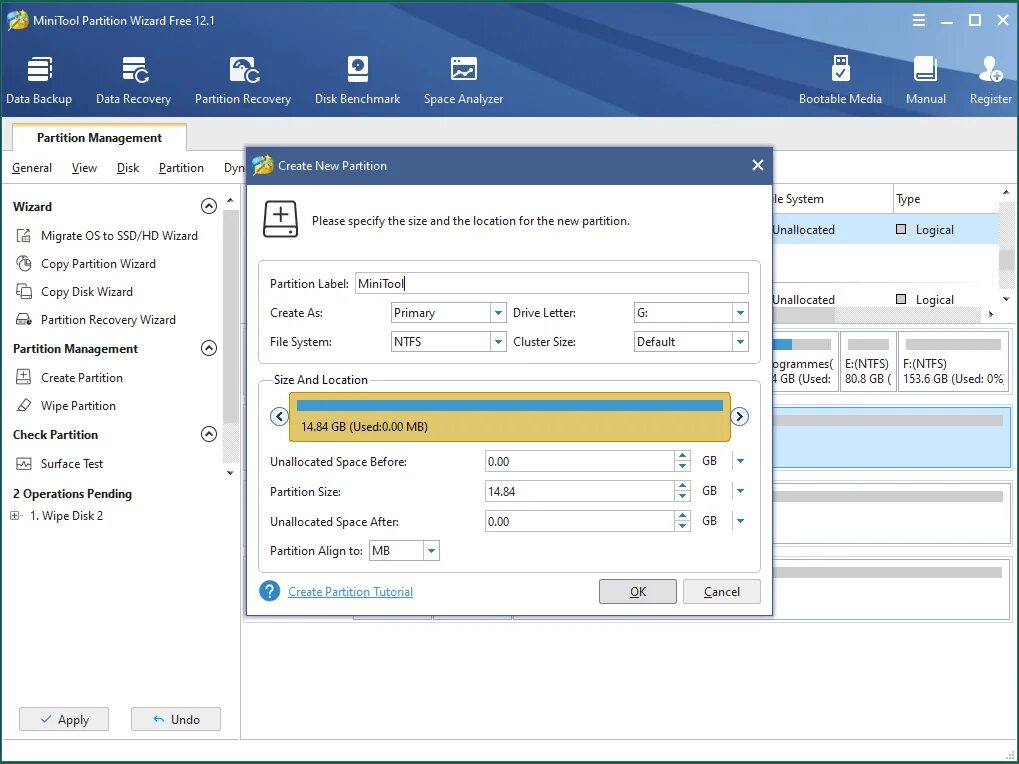1019x764 pixels.
Task: Open the View menu
Action: click(84, 168)
